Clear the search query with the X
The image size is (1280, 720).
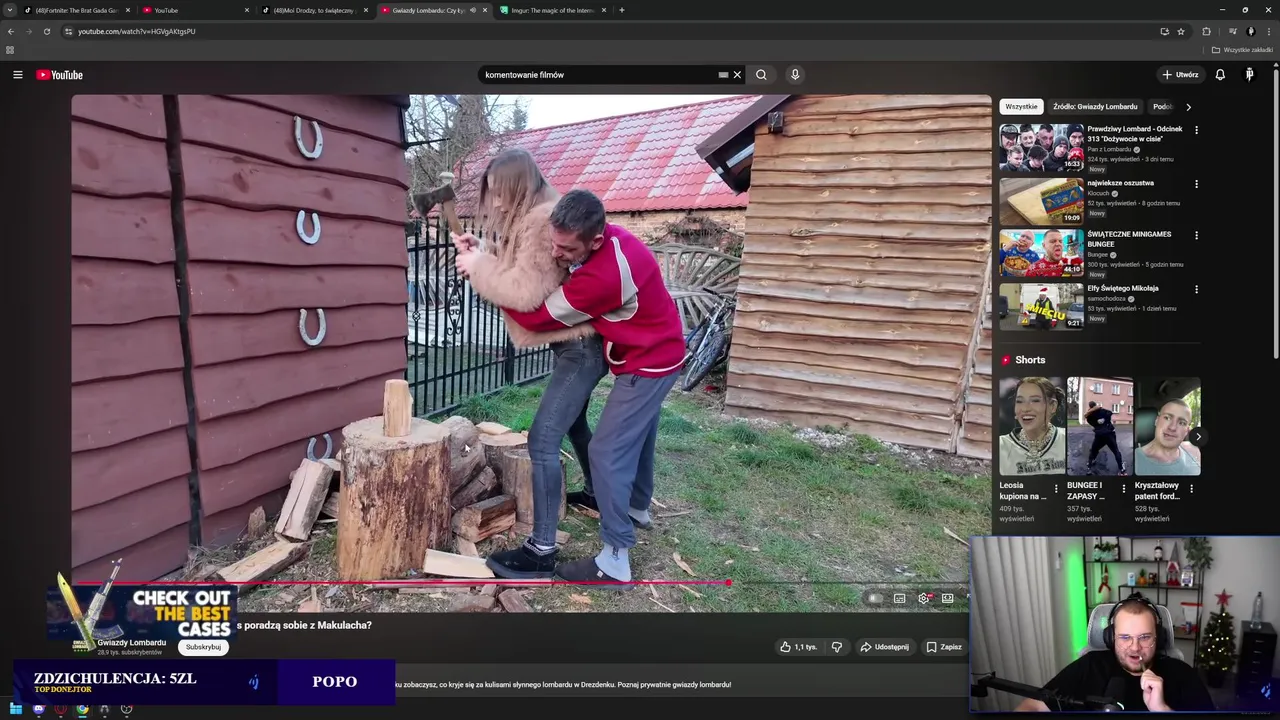pyautogui.click(x=737, y=75)
